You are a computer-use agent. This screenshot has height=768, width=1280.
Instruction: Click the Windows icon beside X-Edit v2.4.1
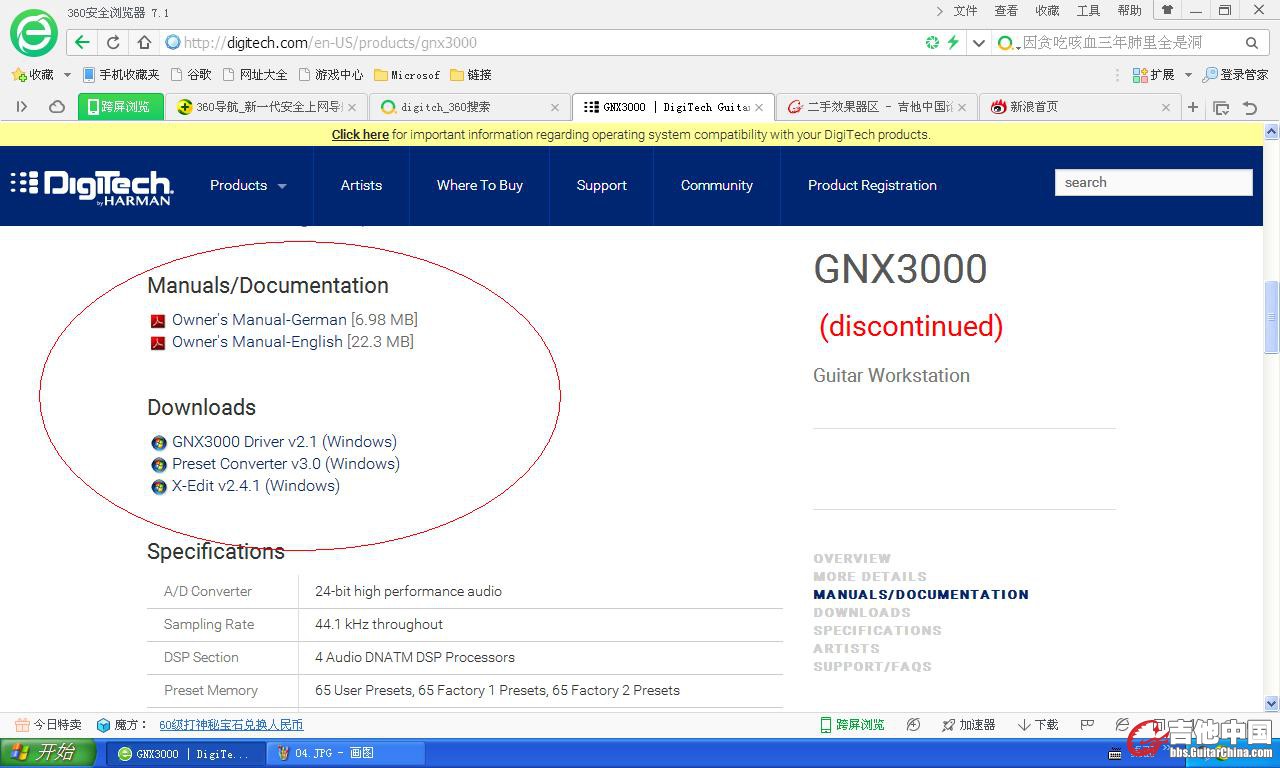click(x=159, y=487)
